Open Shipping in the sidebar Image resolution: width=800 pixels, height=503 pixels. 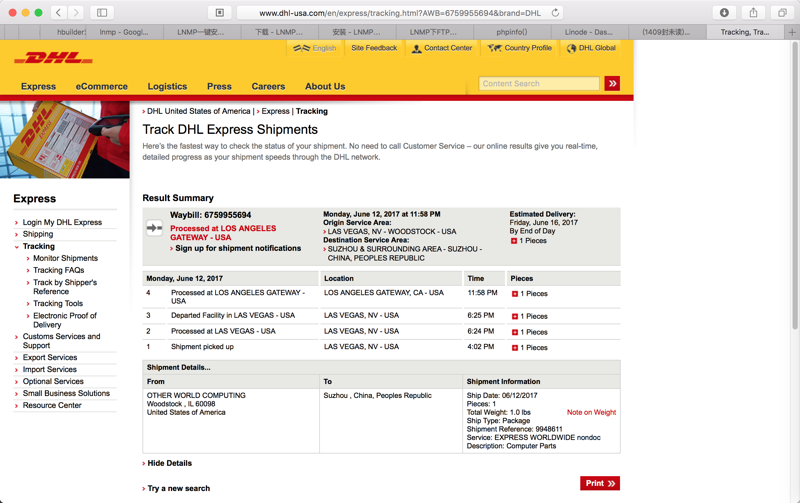[38, 234]
